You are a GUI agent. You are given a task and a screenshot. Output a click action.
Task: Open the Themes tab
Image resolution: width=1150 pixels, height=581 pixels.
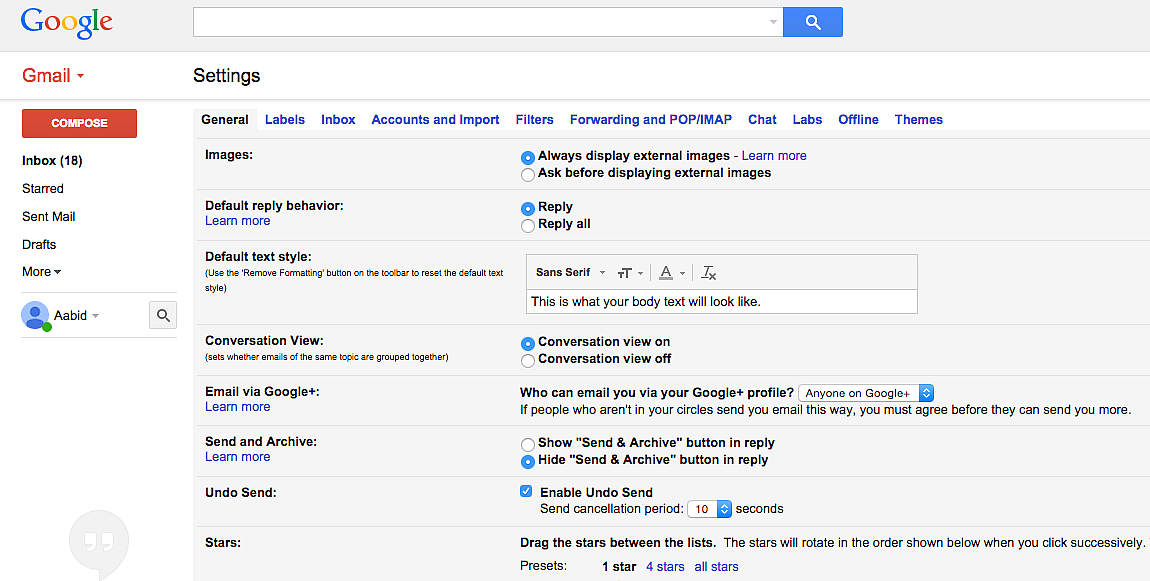coord(918,120)
